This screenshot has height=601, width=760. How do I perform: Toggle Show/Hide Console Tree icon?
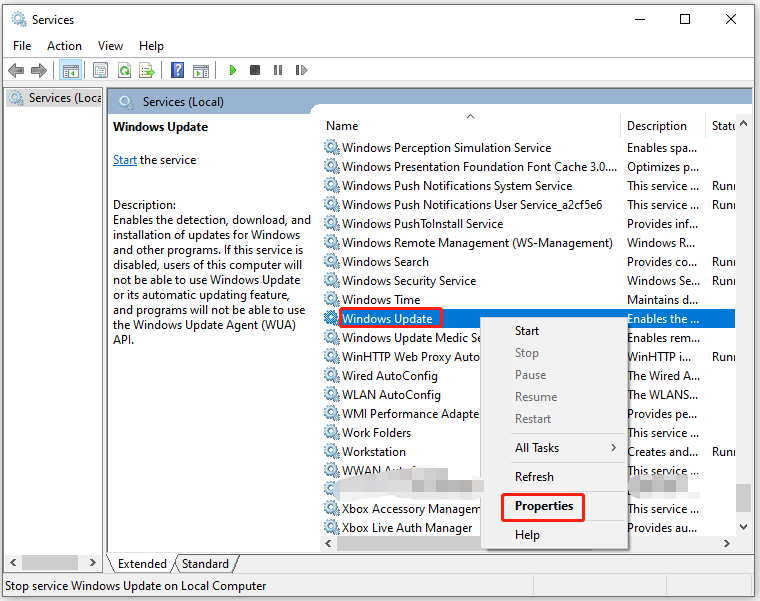[70, 71]
